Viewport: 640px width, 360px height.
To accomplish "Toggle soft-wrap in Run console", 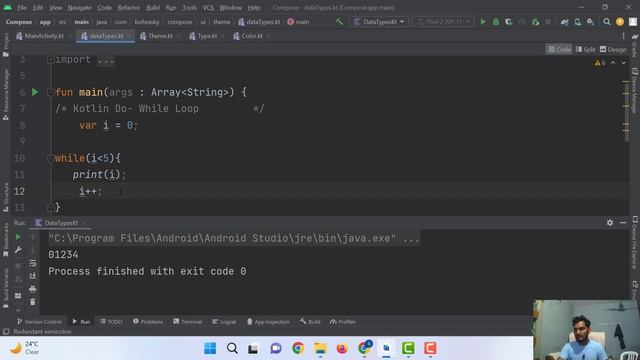I will 33,263.
